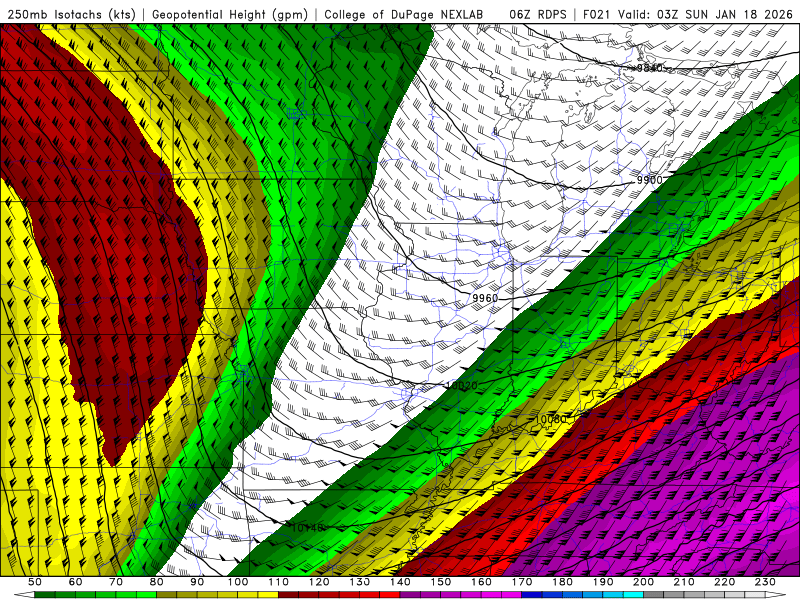Click the 230 value on the color scale

pyautogui.click(x=765, y=582)
